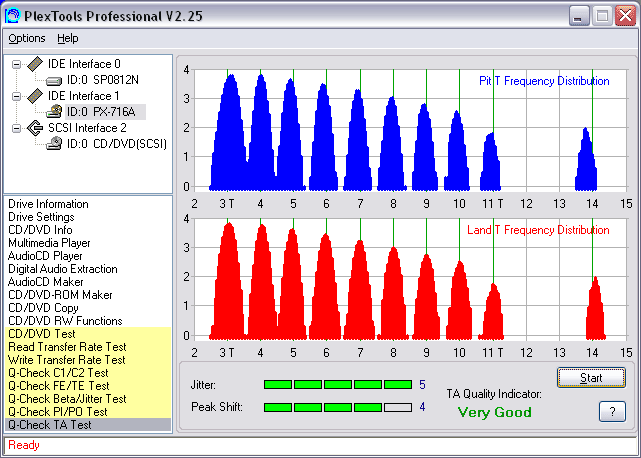Collapse the IDE Interface 1 tree node
This screenshot has width=641, height=458.
point(16,96)
